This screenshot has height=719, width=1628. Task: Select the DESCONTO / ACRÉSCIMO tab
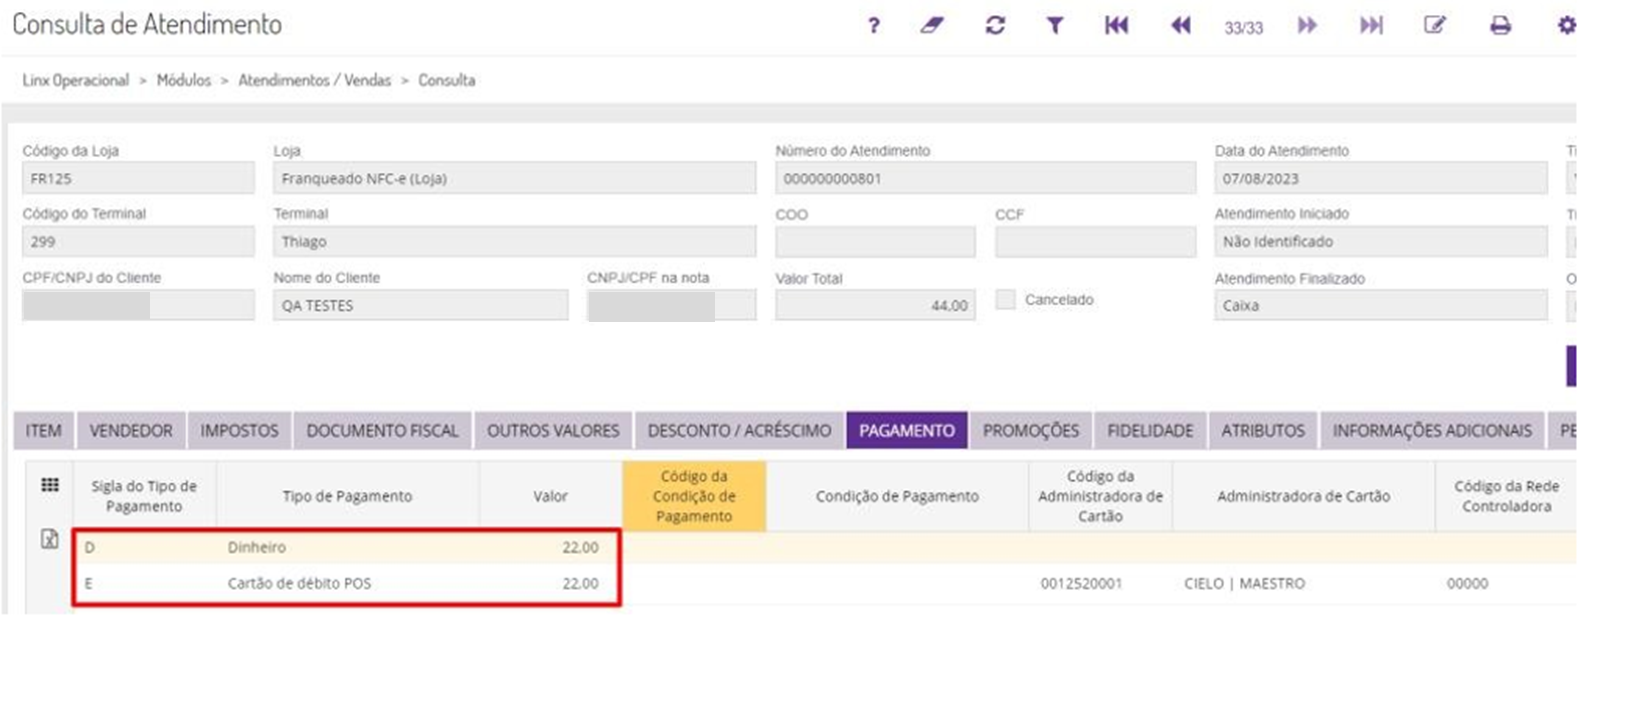[739, 430]
